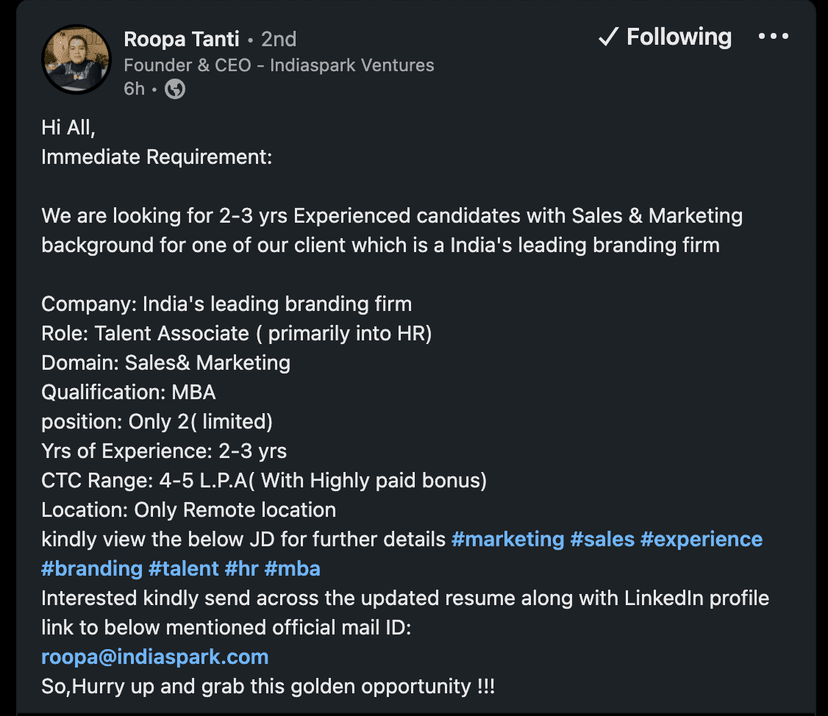Open the #marketing hashtag
The image size is (828, 716).
(x=508, y=539)
